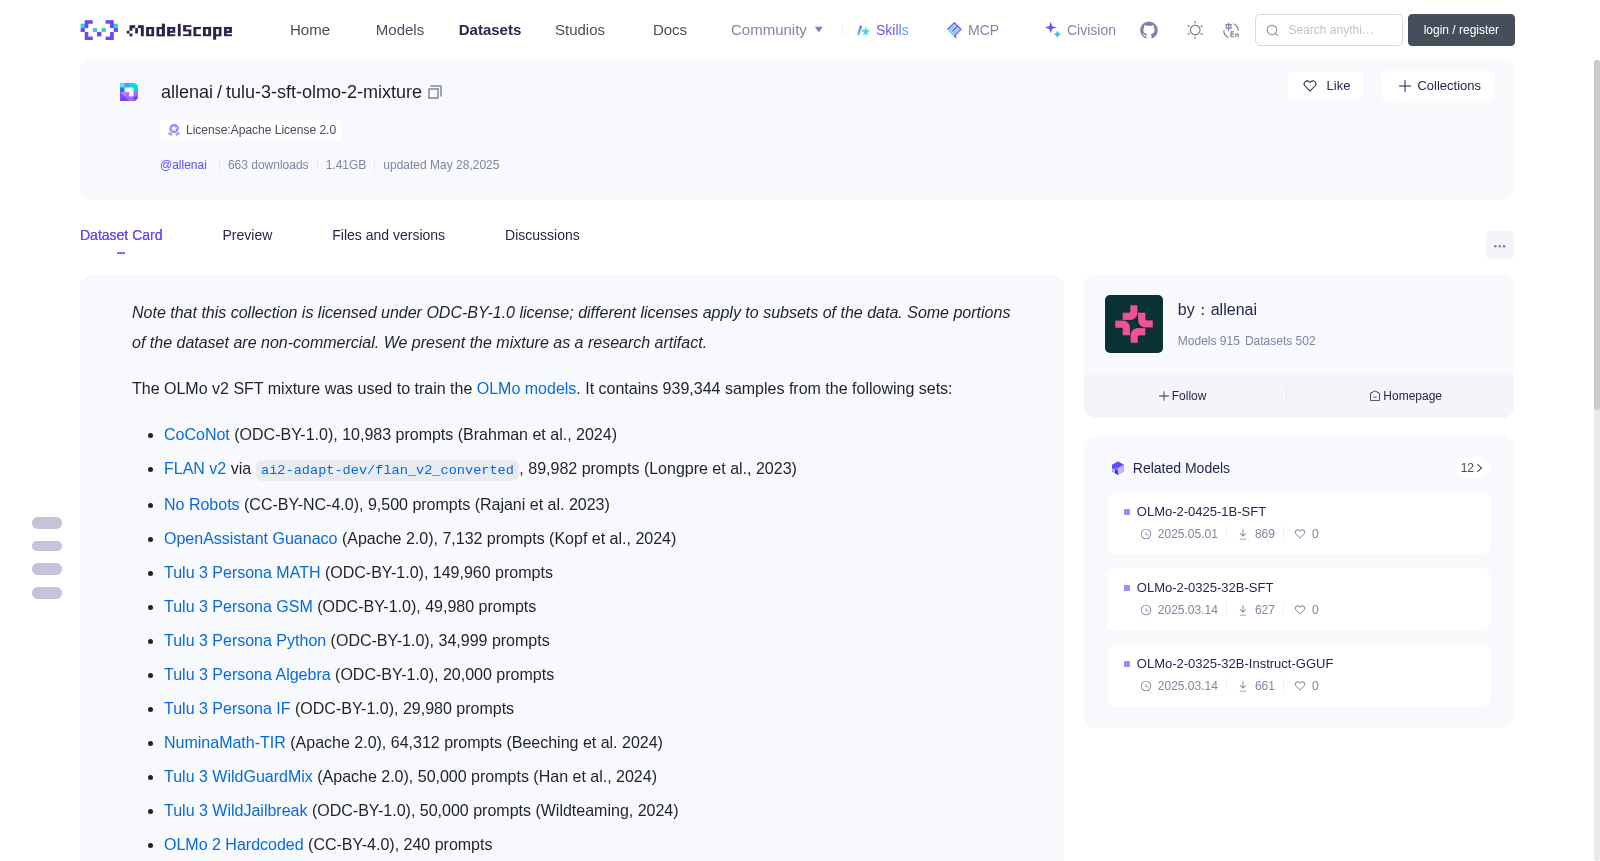Click the allenai organization avatar

coord(1134,324)
